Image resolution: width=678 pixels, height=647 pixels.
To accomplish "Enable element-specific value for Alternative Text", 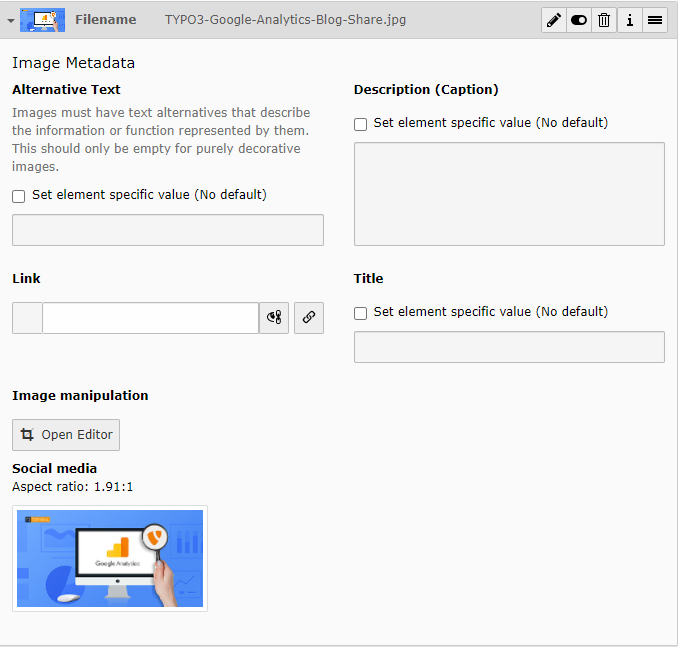I will point(19,196).
